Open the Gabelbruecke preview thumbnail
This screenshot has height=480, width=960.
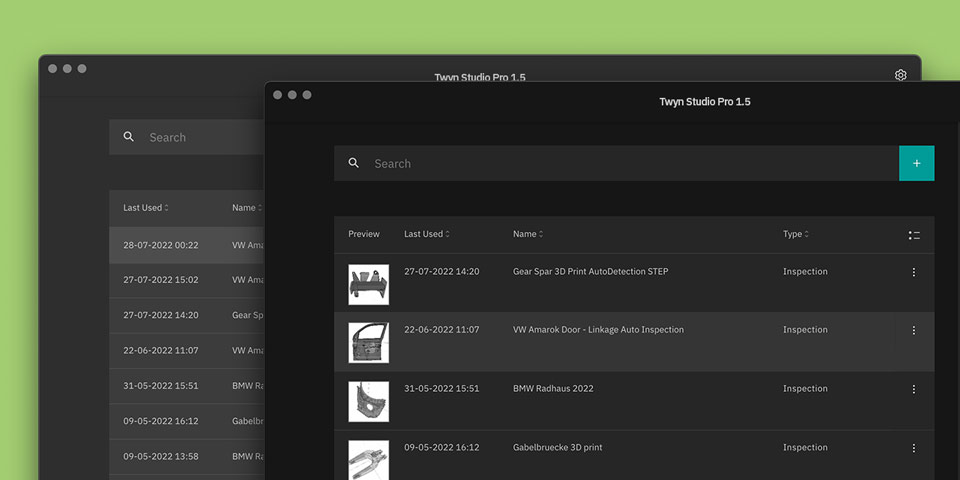369,460
